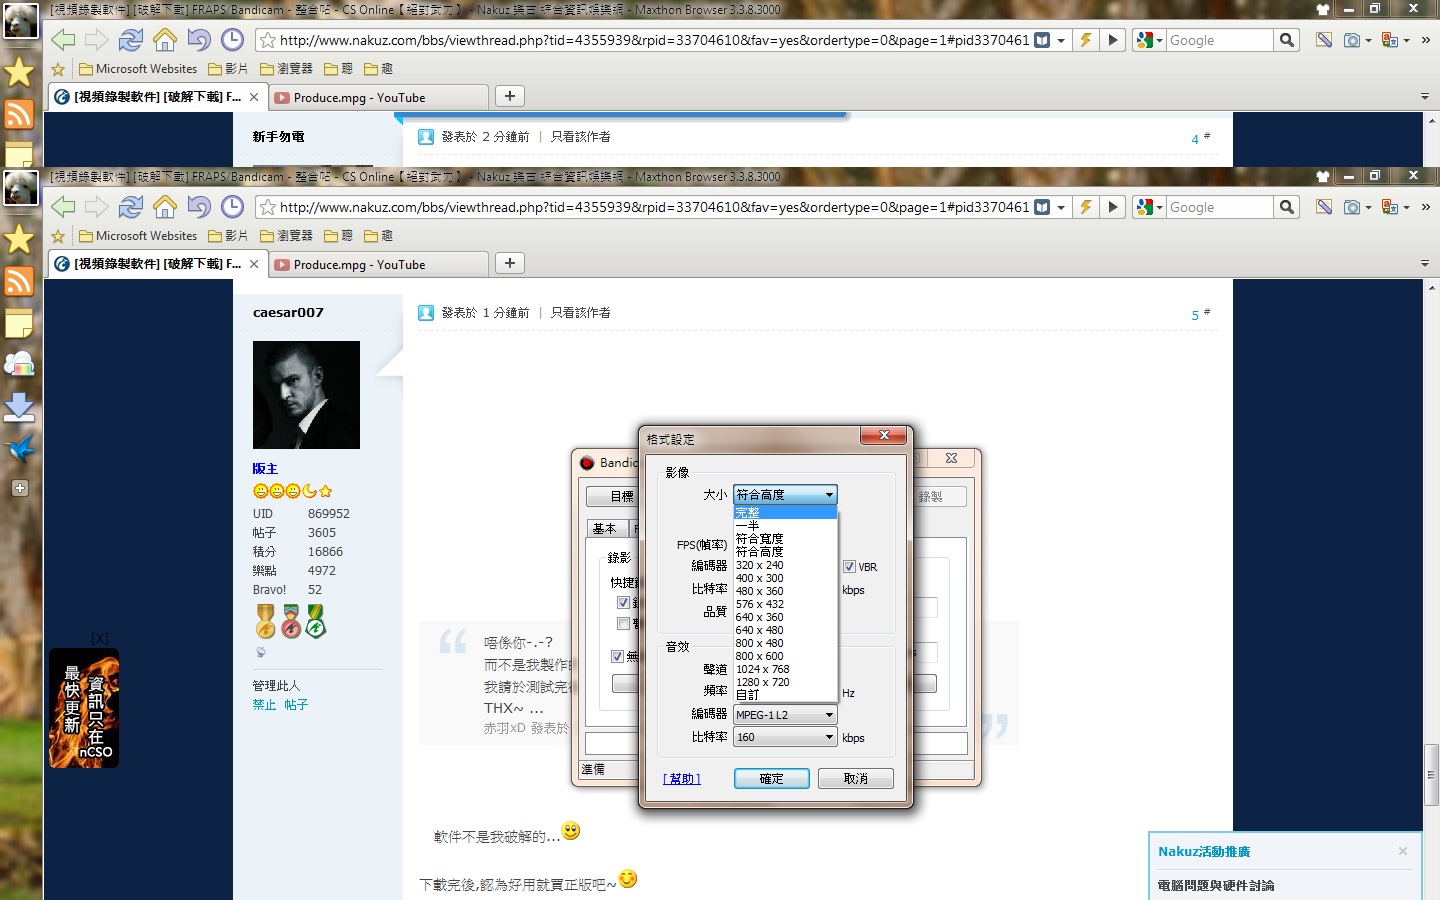Click the undo close icon in upper toolbar

[x=199, y=40]
